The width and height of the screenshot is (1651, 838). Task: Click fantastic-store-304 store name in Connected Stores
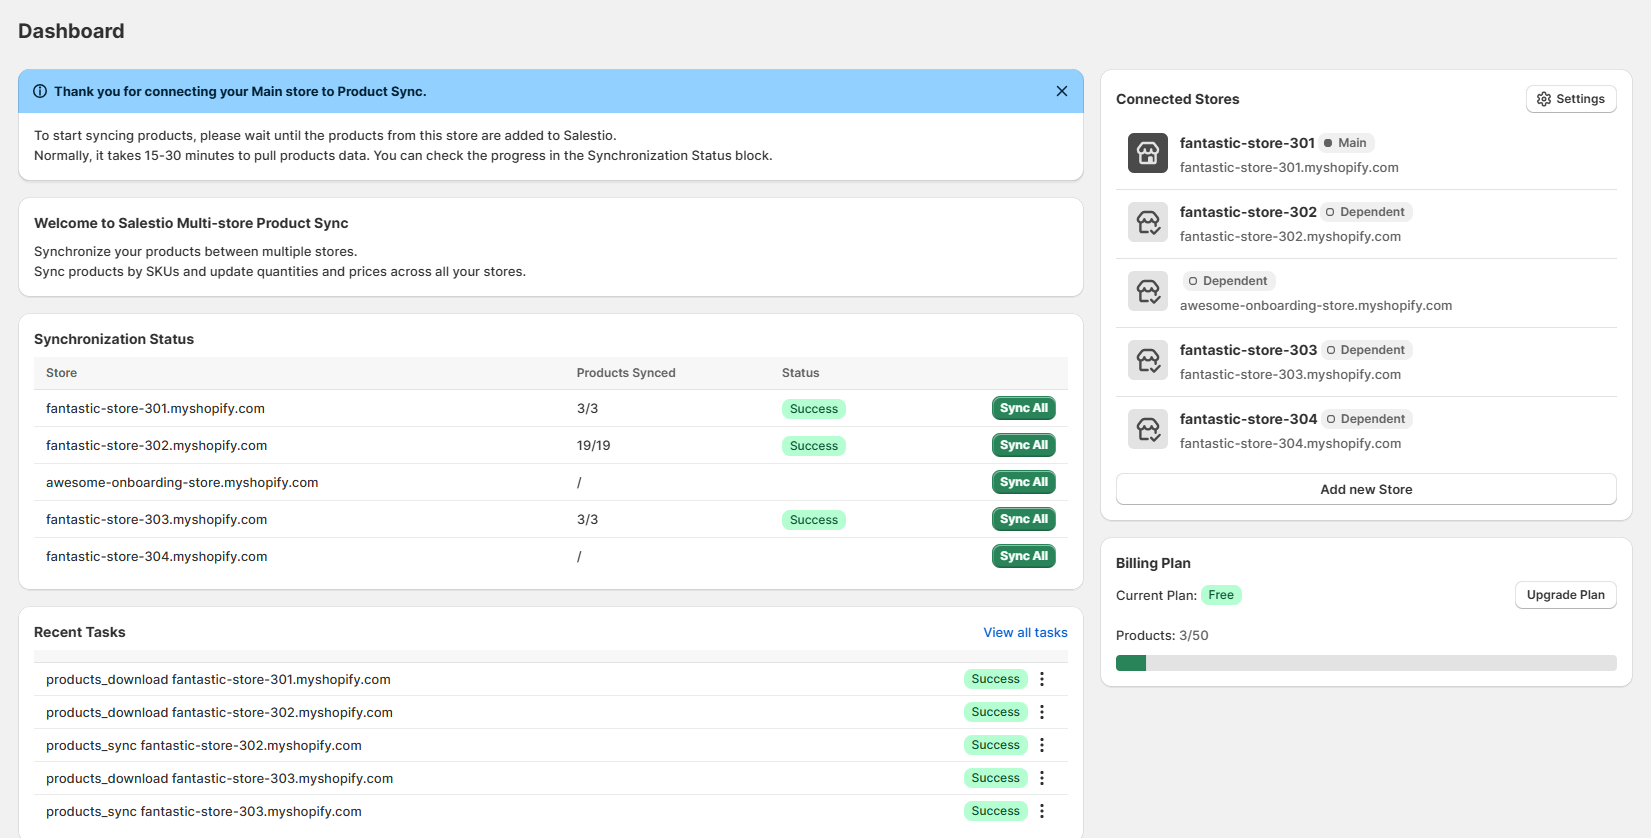1248,419
